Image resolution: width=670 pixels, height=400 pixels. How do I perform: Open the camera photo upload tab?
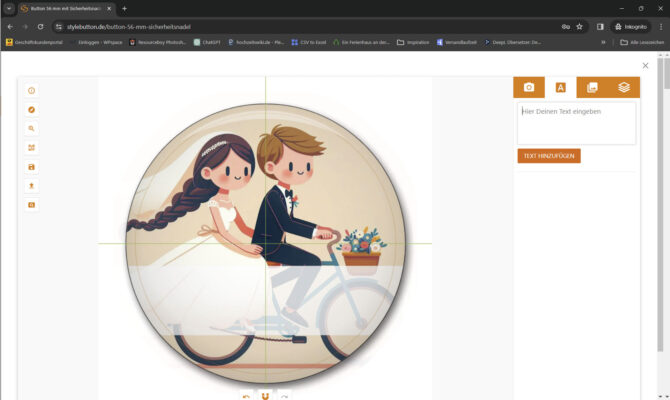(x=529, y=88)
